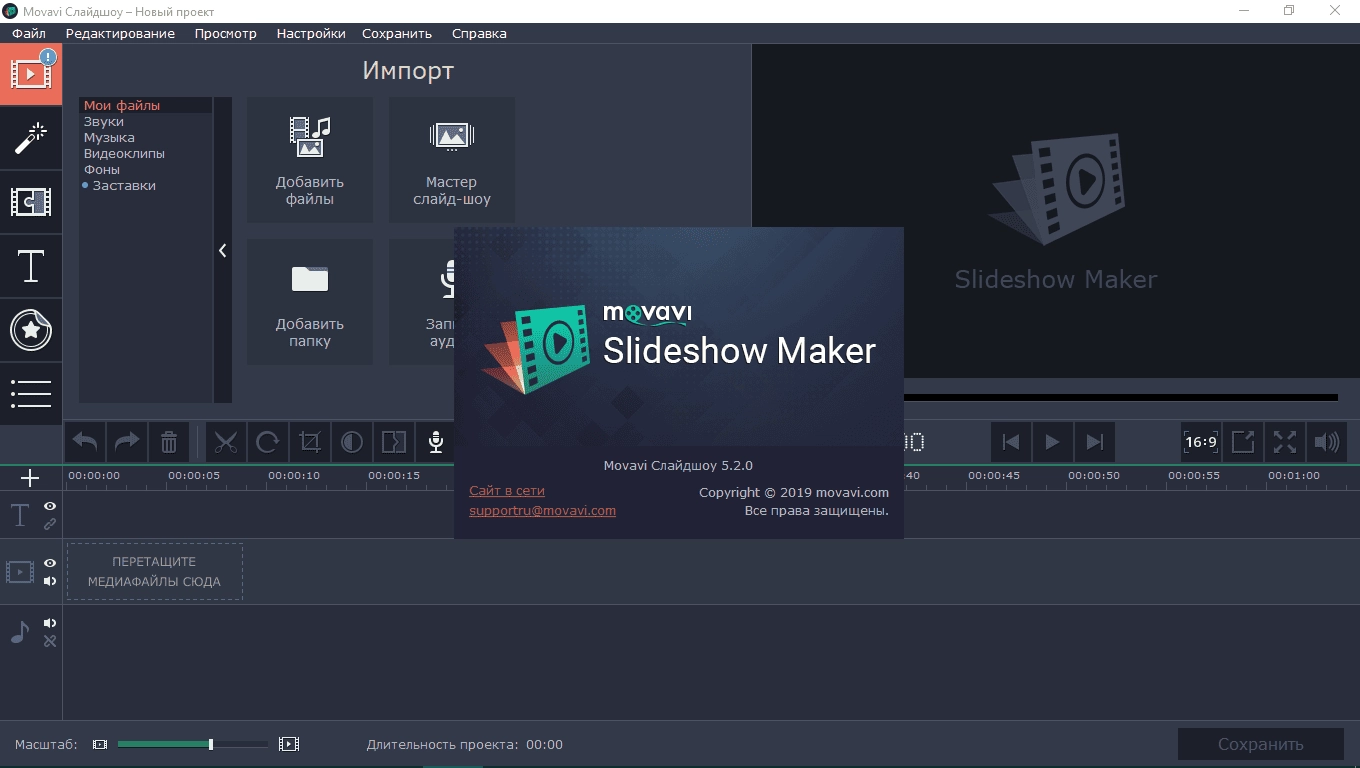Toggle video track visibility eye
The height and width of the screenshot is (768, 1360).
click(x=50, y=563)
